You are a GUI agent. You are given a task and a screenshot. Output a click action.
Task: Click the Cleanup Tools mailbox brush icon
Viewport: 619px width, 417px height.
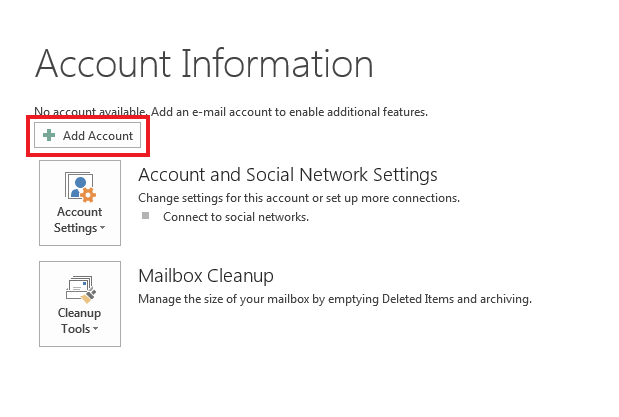tap(81, 290)
